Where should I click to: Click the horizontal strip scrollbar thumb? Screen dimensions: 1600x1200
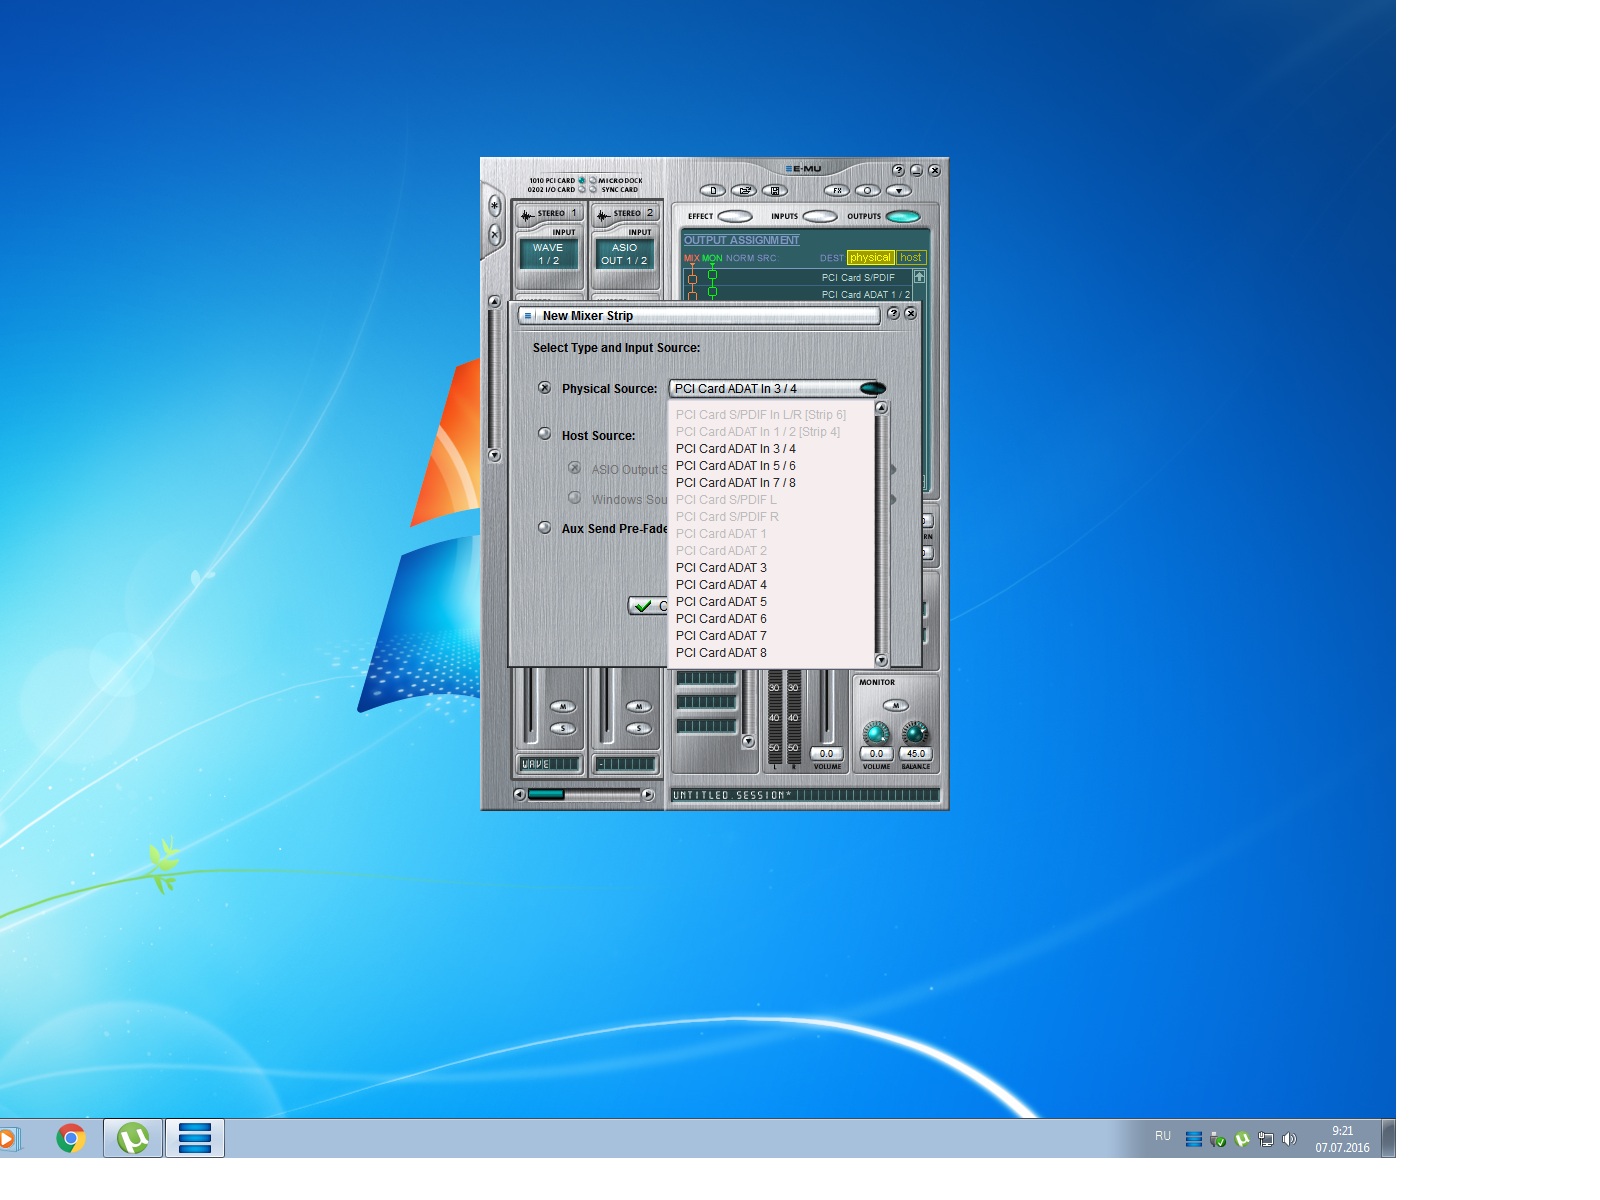(546, 795)
